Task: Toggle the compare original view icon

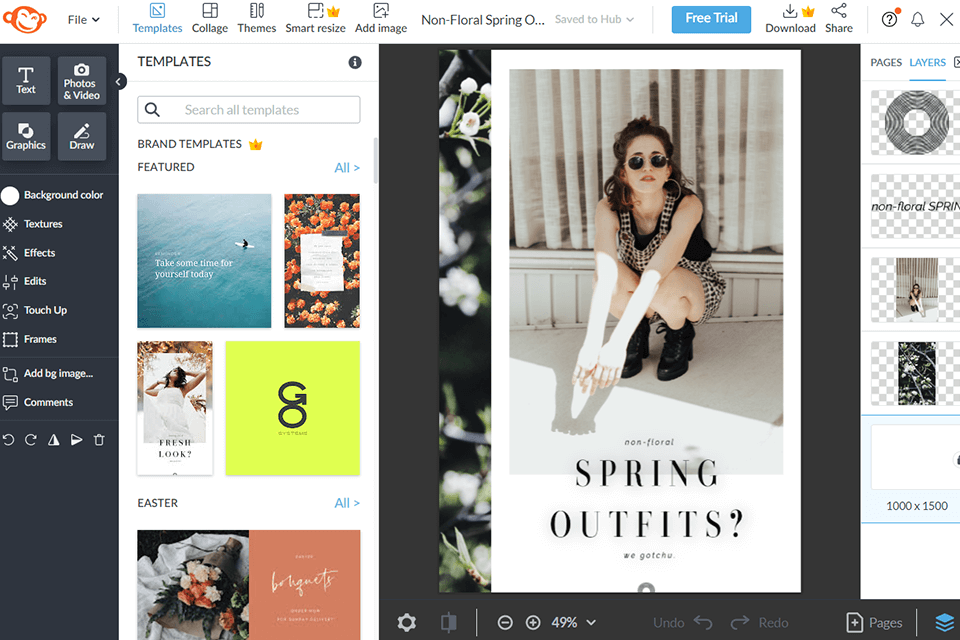Action: pos(449,623)
